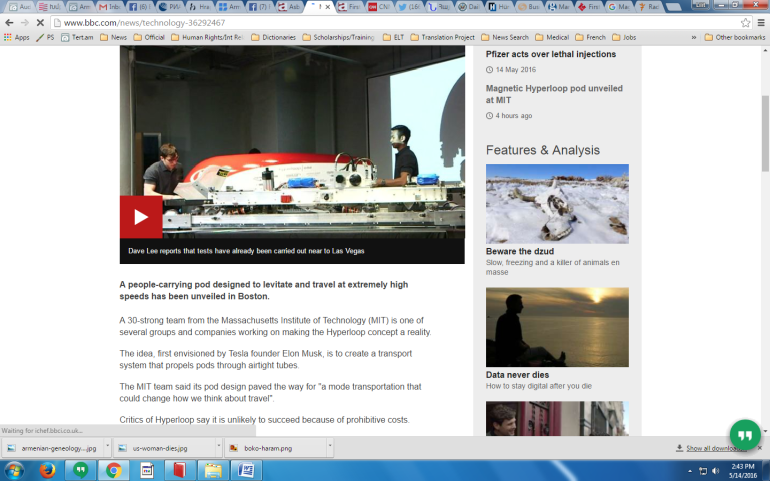
Task: Open the Windows Start menu
Action: tap(13, 471)
